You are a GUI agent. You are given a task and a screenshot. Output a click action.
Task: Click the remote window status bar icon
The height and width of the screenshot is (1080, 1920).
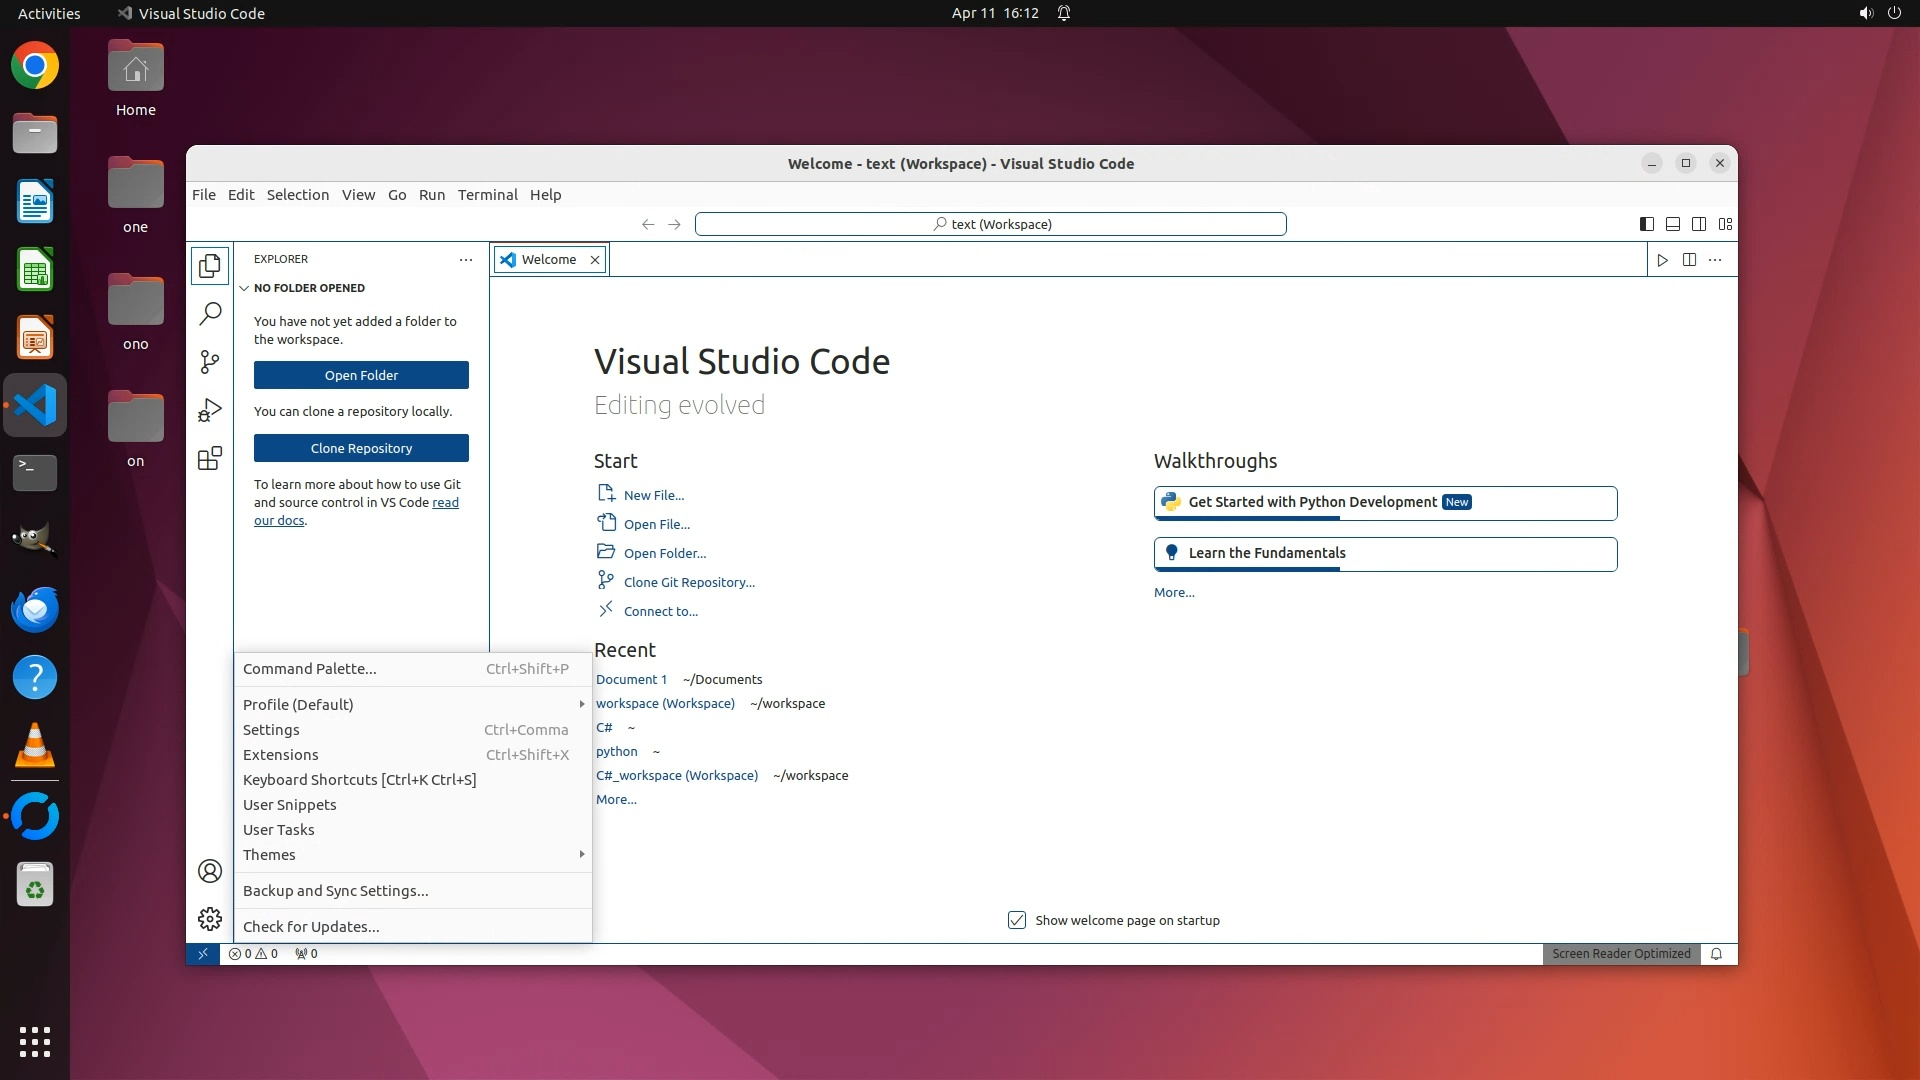[202, 954]
